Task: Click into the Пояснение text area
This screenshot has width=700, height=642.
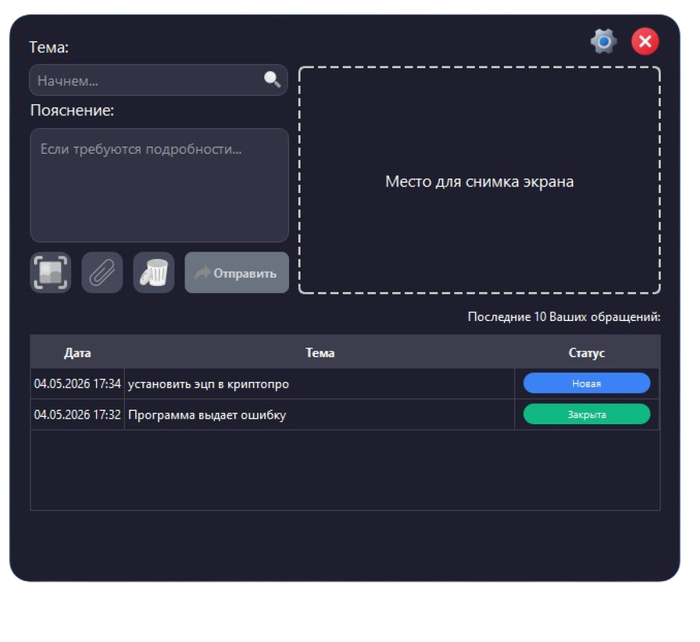Action: click(159, 185)
